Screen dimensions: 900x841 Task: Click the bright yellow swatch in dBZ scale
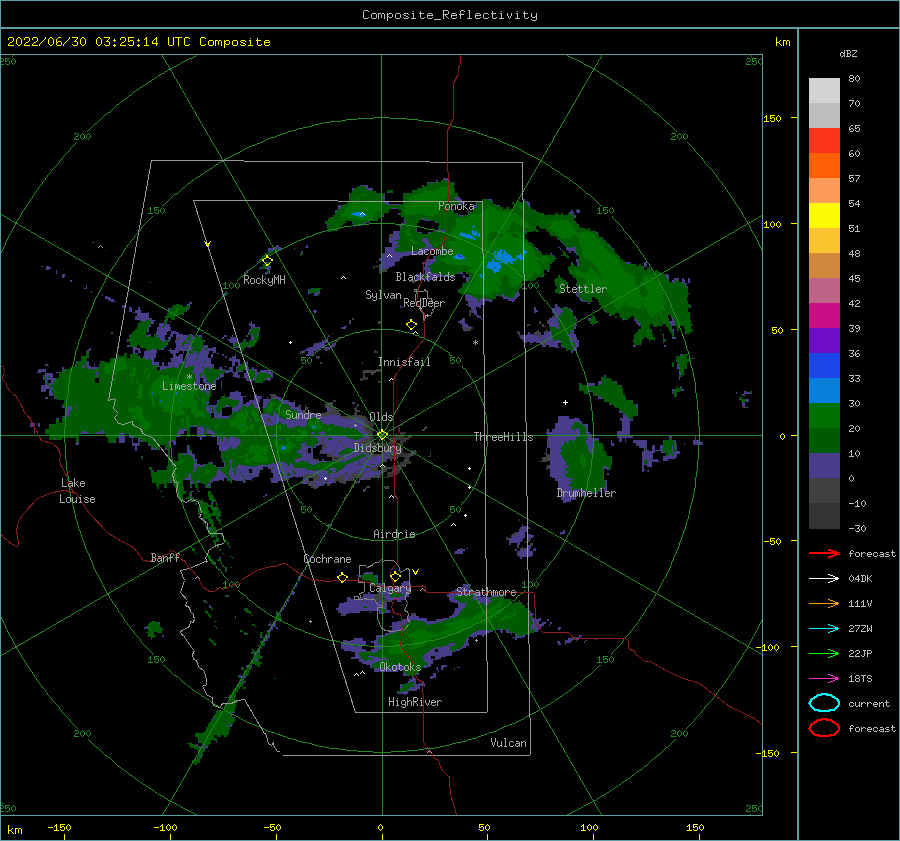824,215
